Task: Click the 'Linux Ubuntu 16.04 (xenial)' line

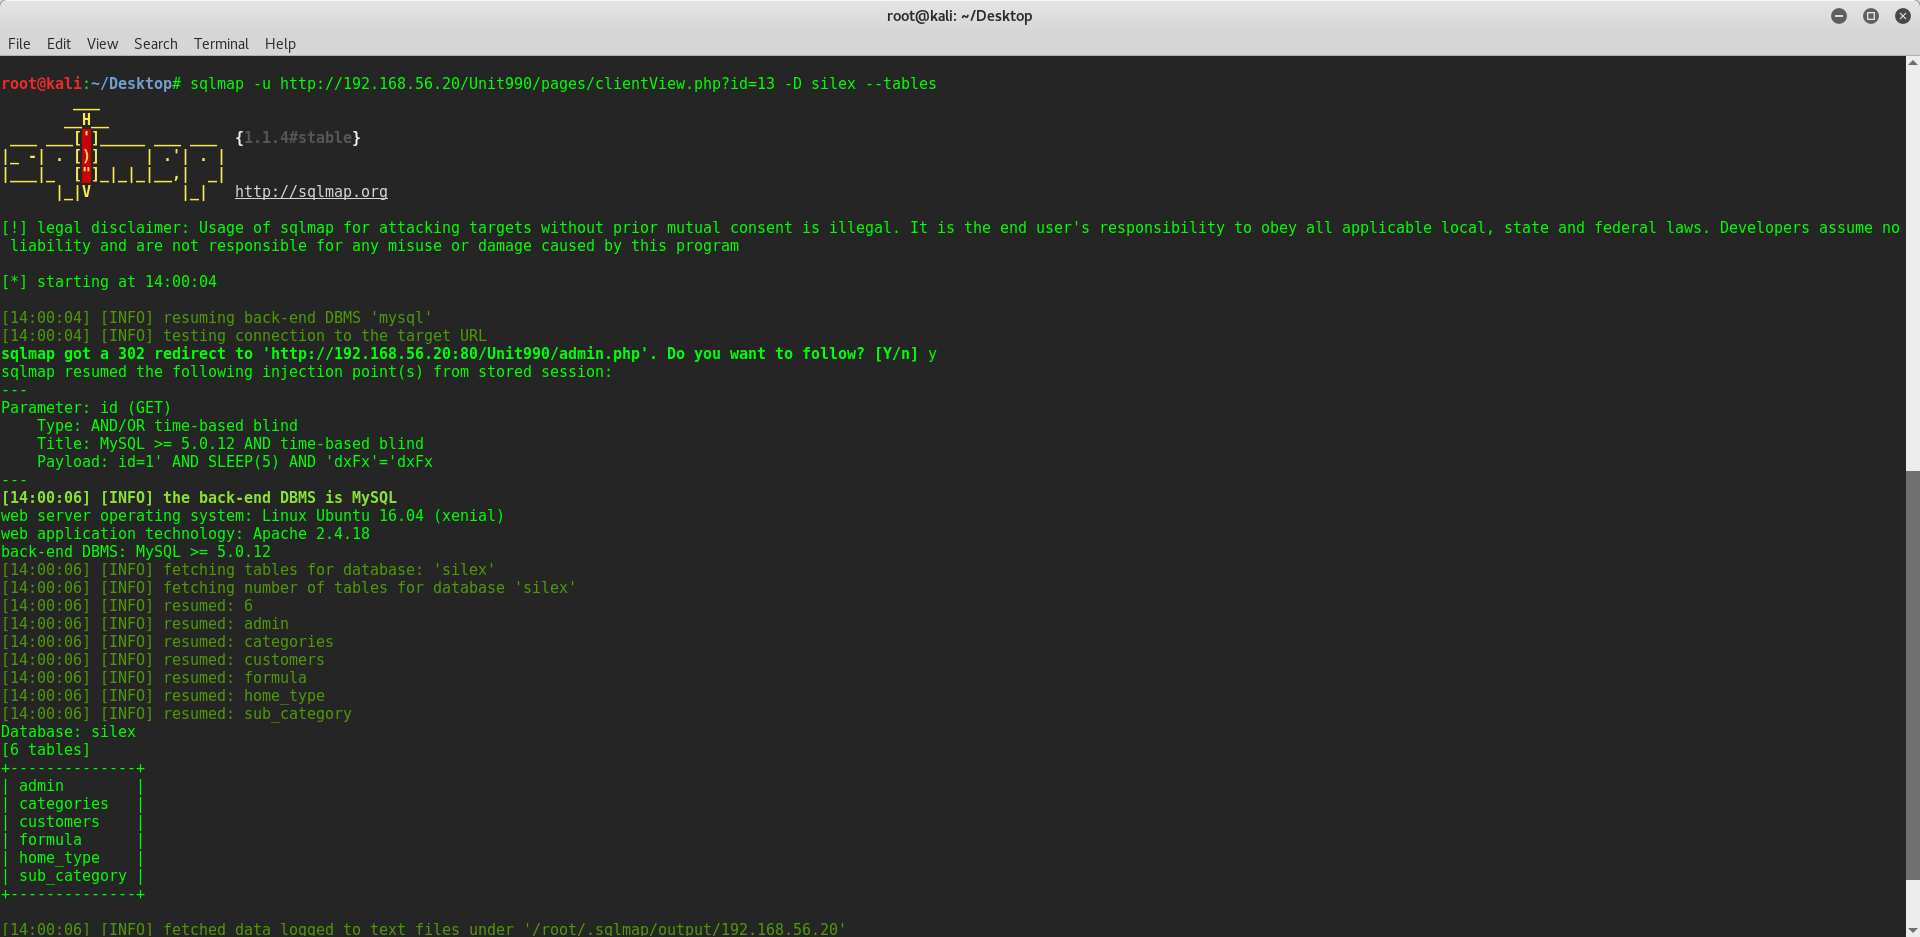Action: point(252,516)
